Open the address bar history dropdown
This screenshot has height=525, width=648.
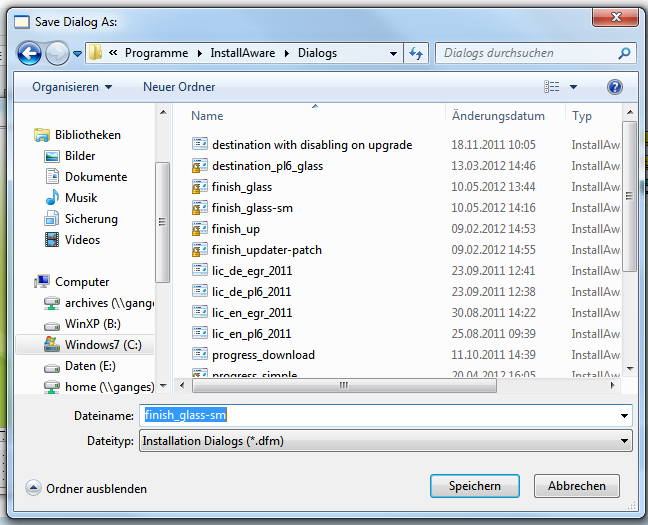(393, 53)
